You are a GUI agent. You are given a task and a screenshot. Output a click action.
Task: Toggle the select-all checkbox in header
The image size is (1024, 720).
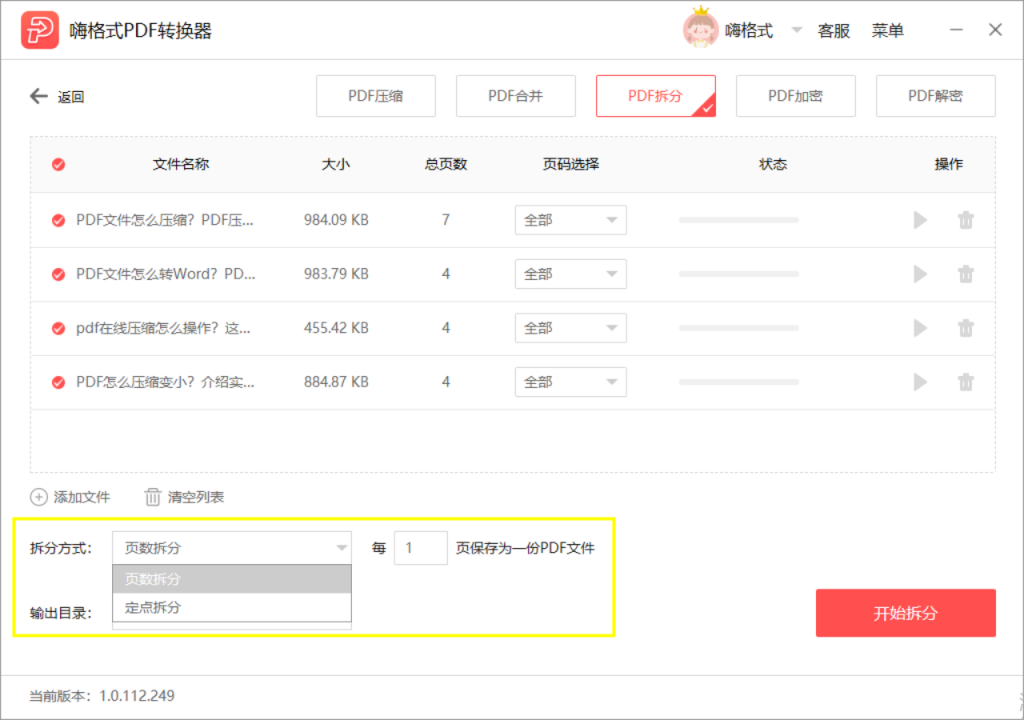[x=59, y=165]
